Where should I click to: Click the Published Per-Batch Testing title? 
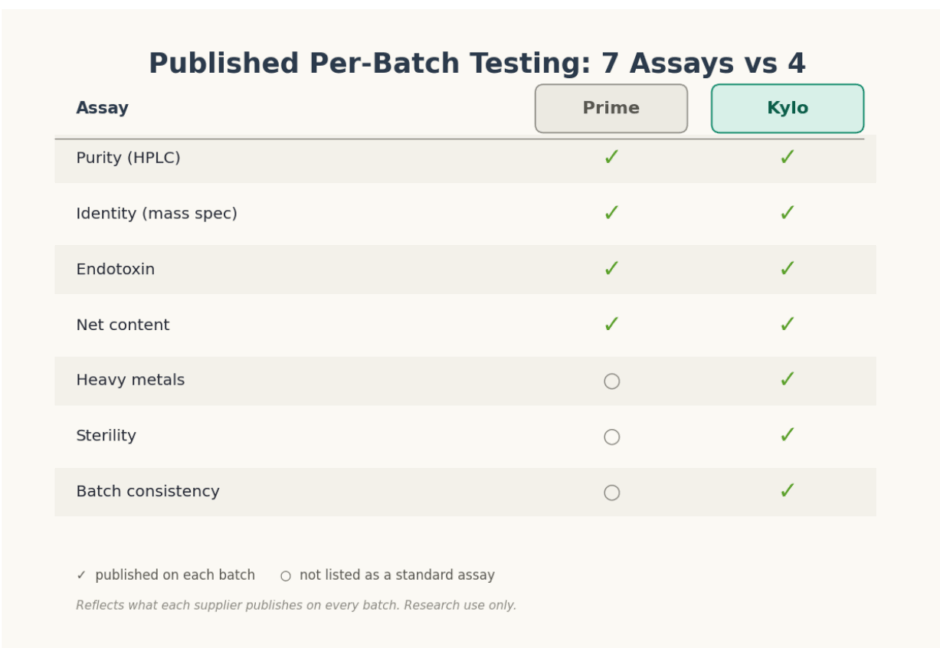pyautogui.click(x=477, y=63)
